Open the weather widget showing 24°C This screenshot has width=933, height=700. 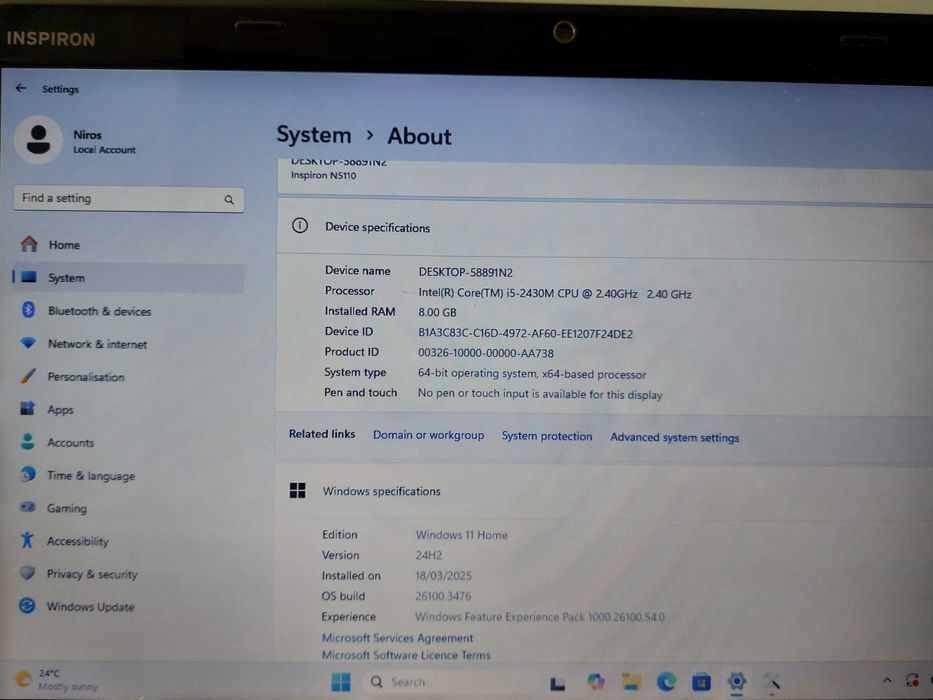click(57, 680)
